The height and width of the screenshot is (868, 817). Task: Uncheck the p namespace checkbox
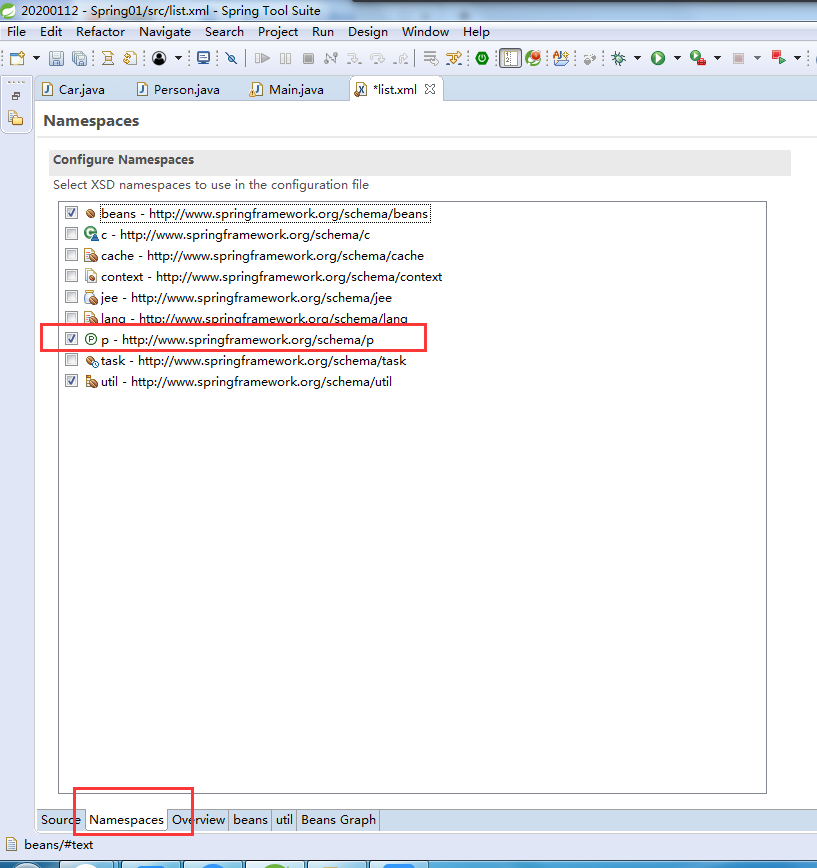[x=71, y=339]
